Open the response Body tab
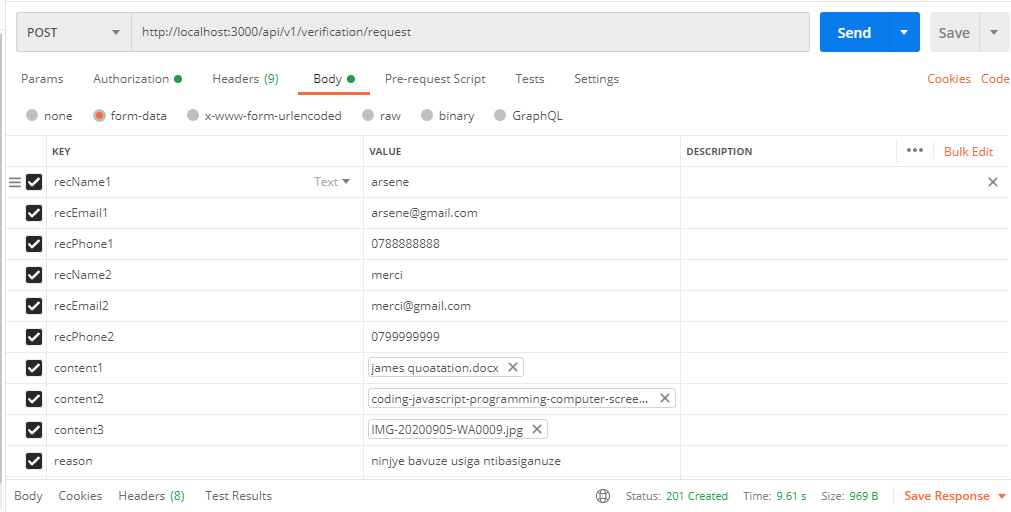Viewport: 1011px width, 512px height. [x=28, y=496]
